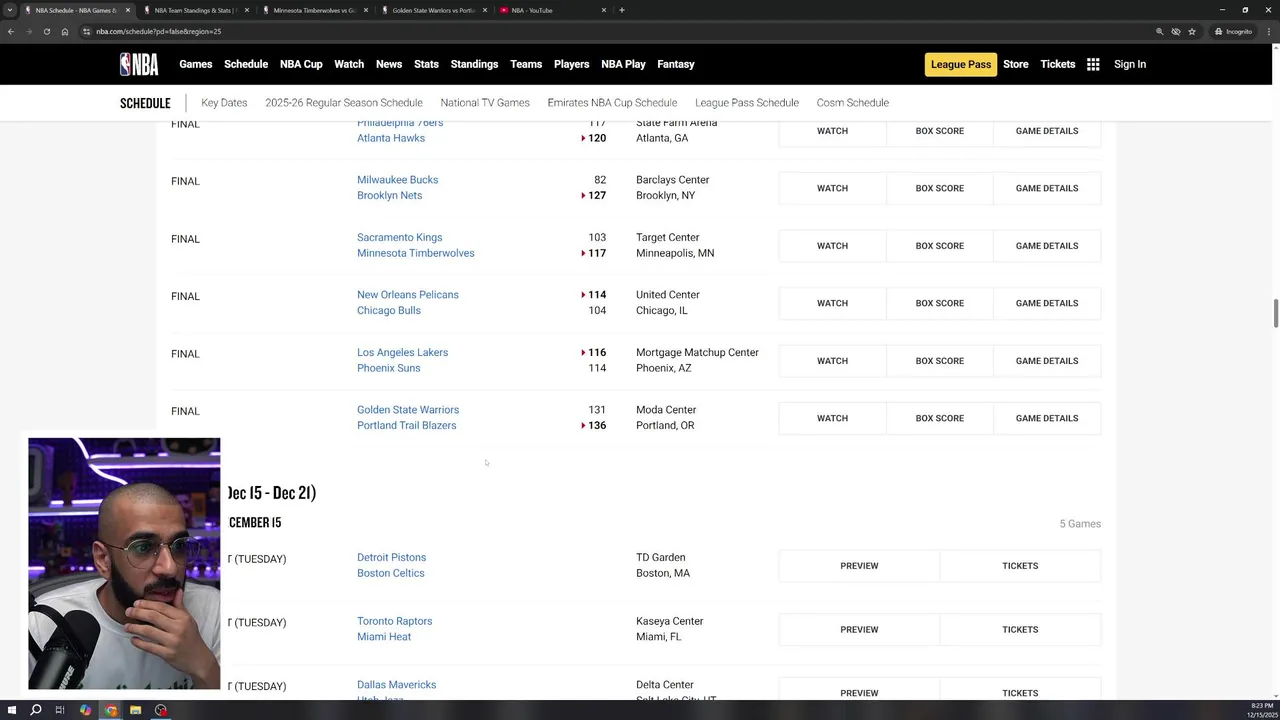Image resolution: width=1280 pixels, height=720 pixels.
Task: Open the Store link
Action: [1016, 64]
